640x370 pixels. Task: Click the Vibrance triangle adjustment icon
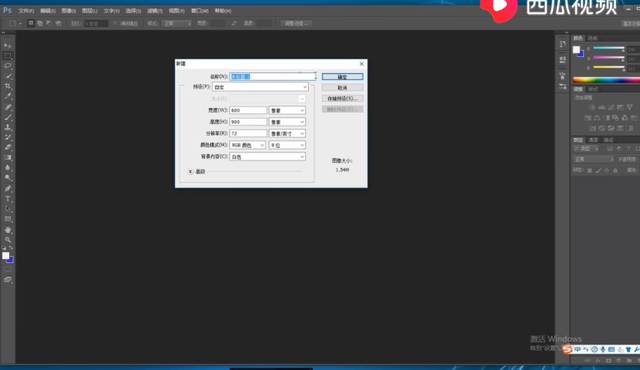pyautogui.click(x=630, y=108)
